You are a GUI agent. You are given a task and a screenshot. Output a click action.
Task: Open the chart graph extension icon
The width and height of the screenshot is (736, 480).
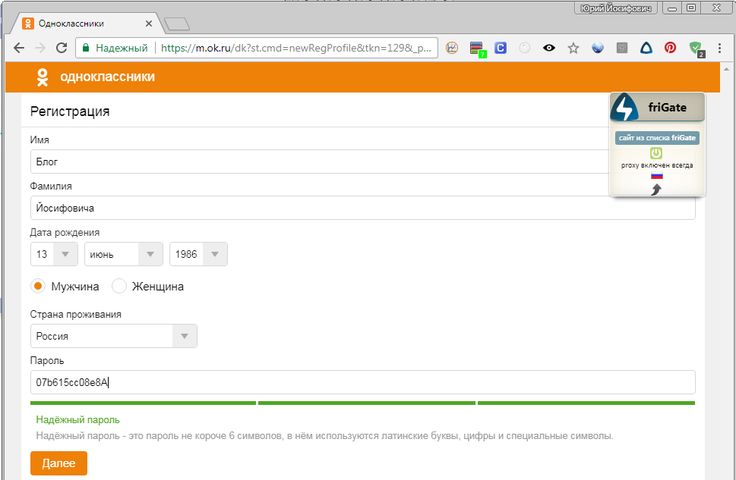(x=452, y=47)
